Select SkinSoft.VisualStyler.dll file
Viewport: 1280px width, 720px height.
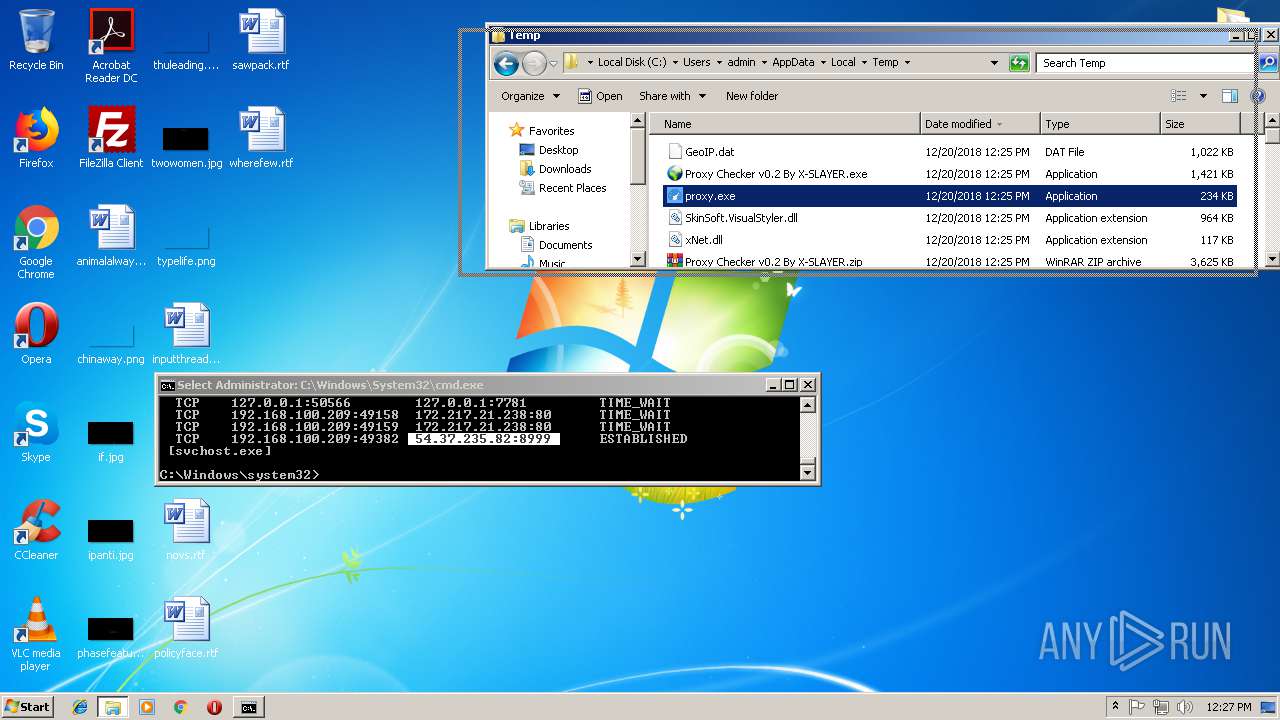tap(950, 218)
